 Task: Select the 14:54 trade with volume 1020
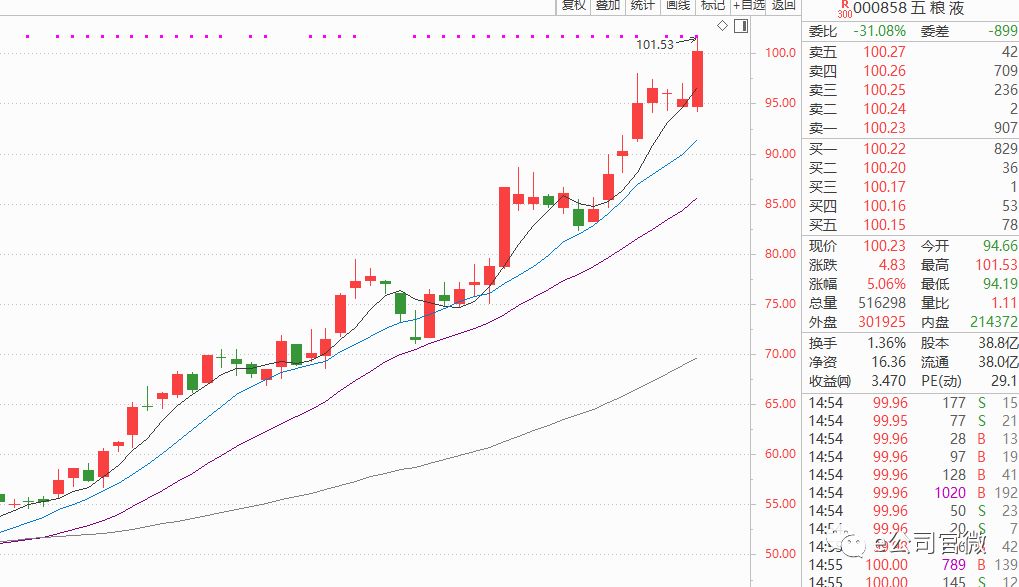913,493
